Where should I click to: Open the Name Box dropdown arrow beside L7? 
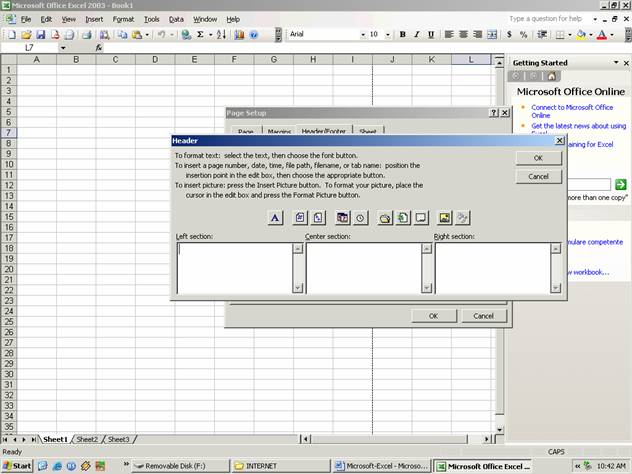point(63,48)
